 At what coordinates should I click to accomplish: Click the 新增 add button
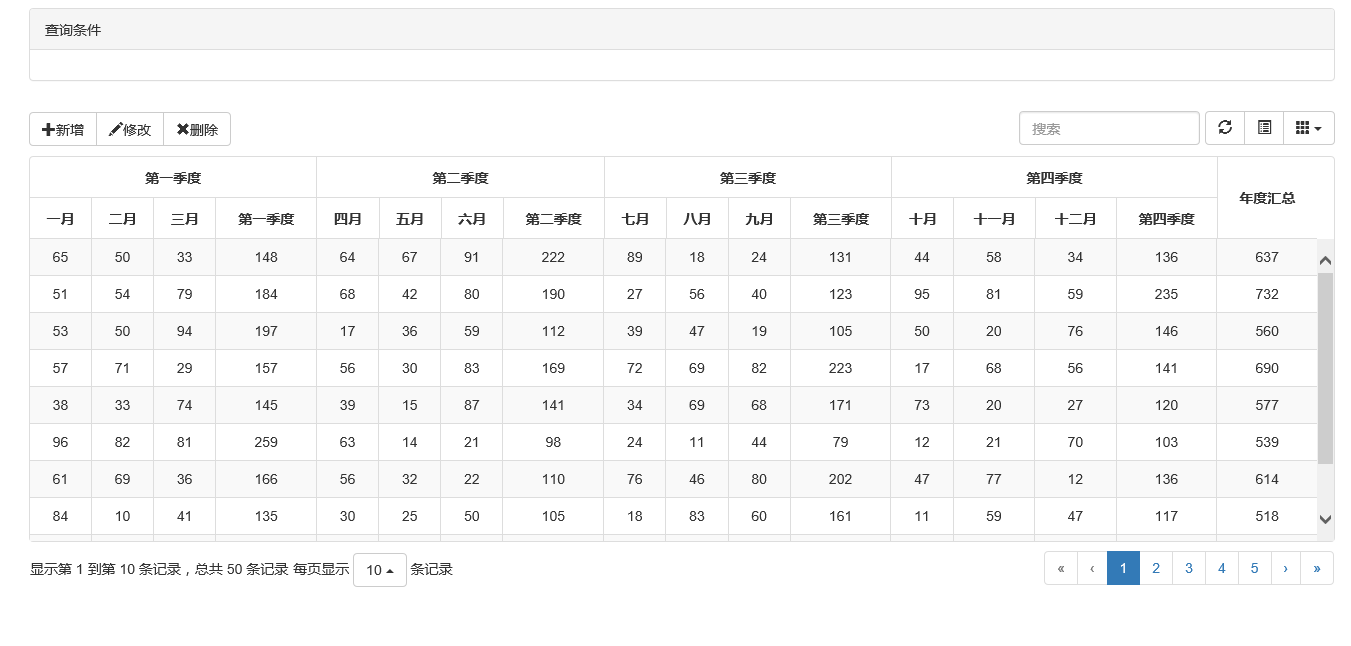click(x=63, y=129)
